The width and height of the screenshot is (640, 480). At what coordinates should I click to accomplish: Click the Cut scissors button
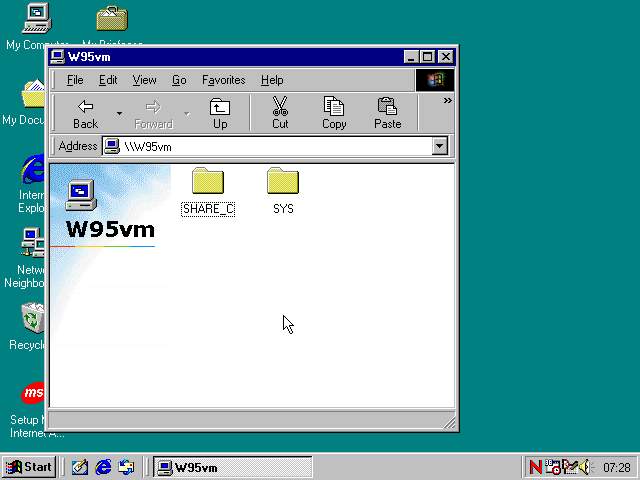point(280,113)
